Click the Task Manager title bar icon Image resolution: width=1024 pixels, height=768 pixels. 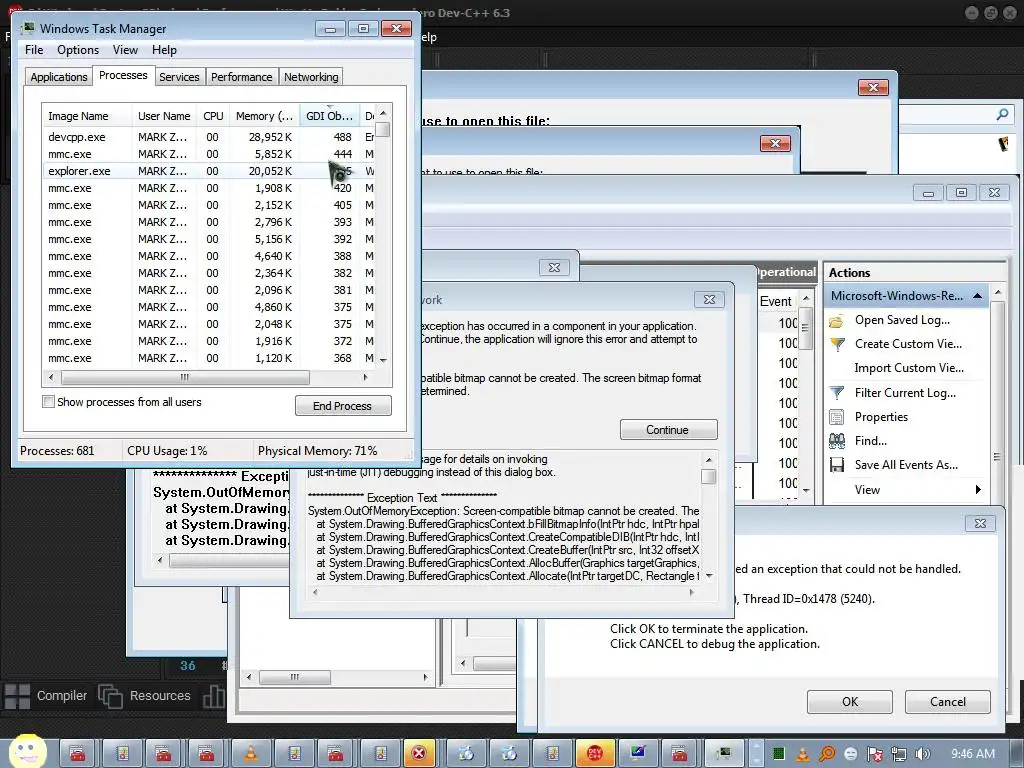click(27, 28)
